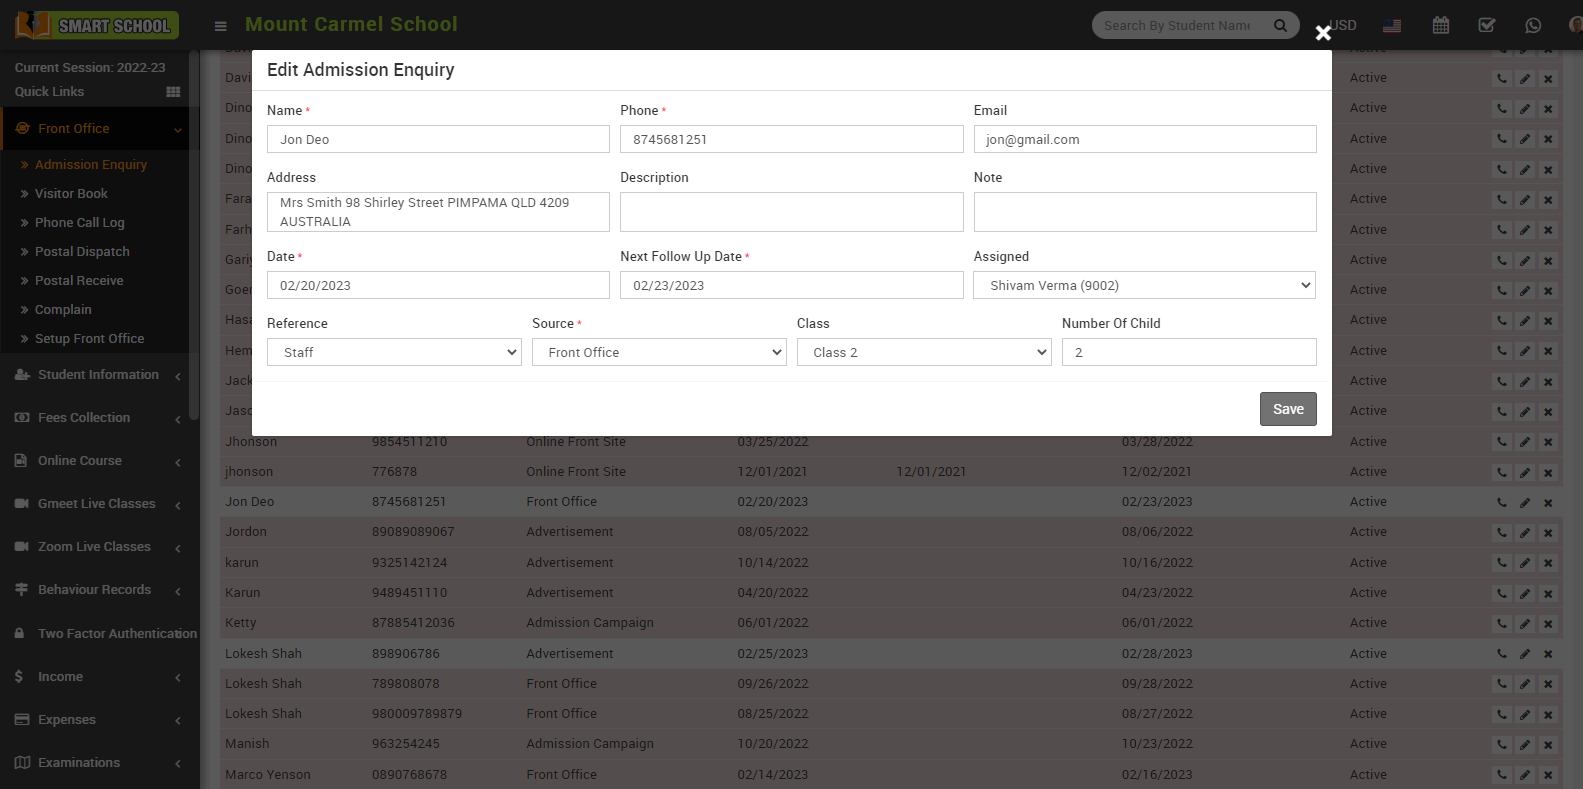Viewport: 1583px width, 789px height.
Task: Open the Class dropdown showing Class 2
Action: pos(923,353)
